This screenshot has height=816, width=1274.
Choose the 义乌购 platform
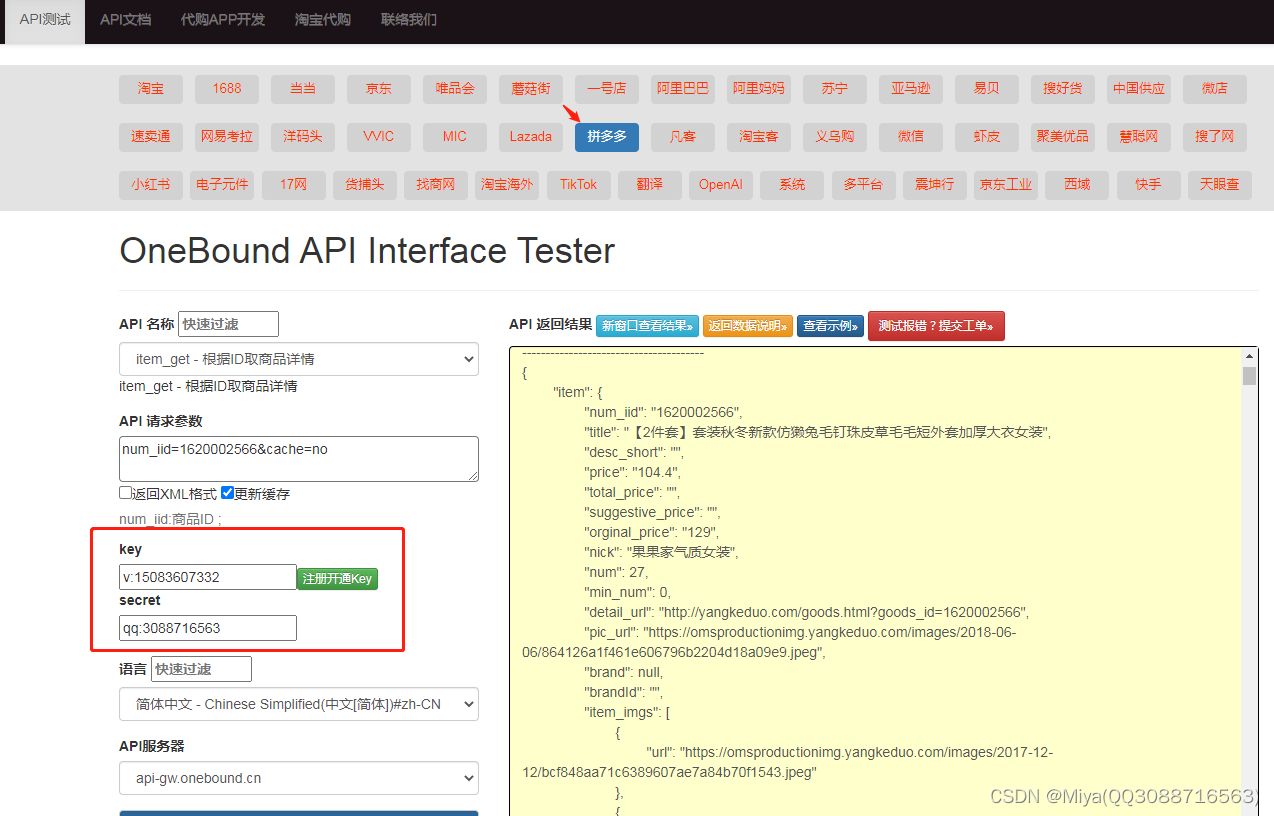coord(835,136)
